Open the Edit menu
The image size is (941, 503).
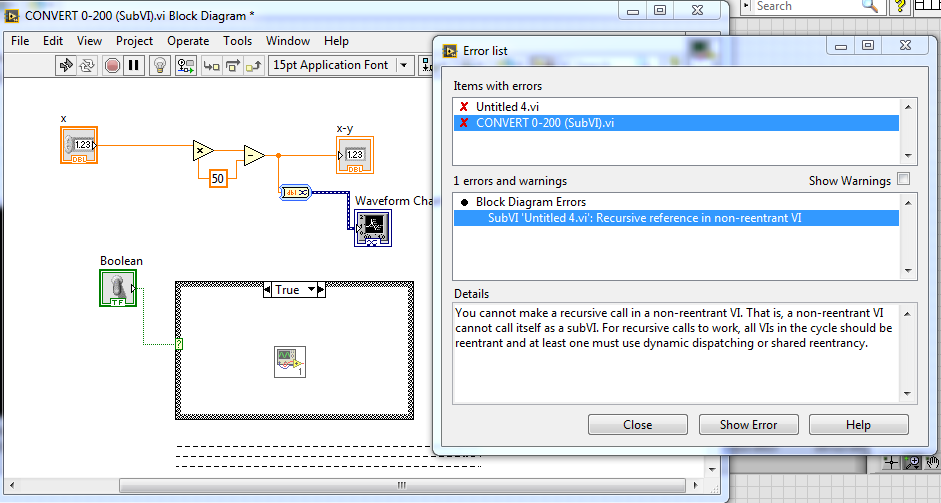53,41
